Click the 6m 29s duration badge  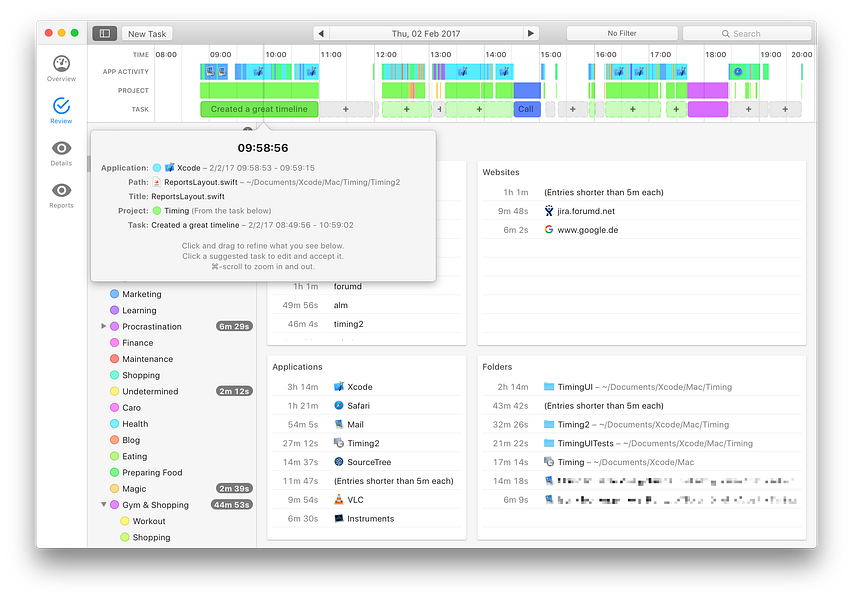point(234,326)
